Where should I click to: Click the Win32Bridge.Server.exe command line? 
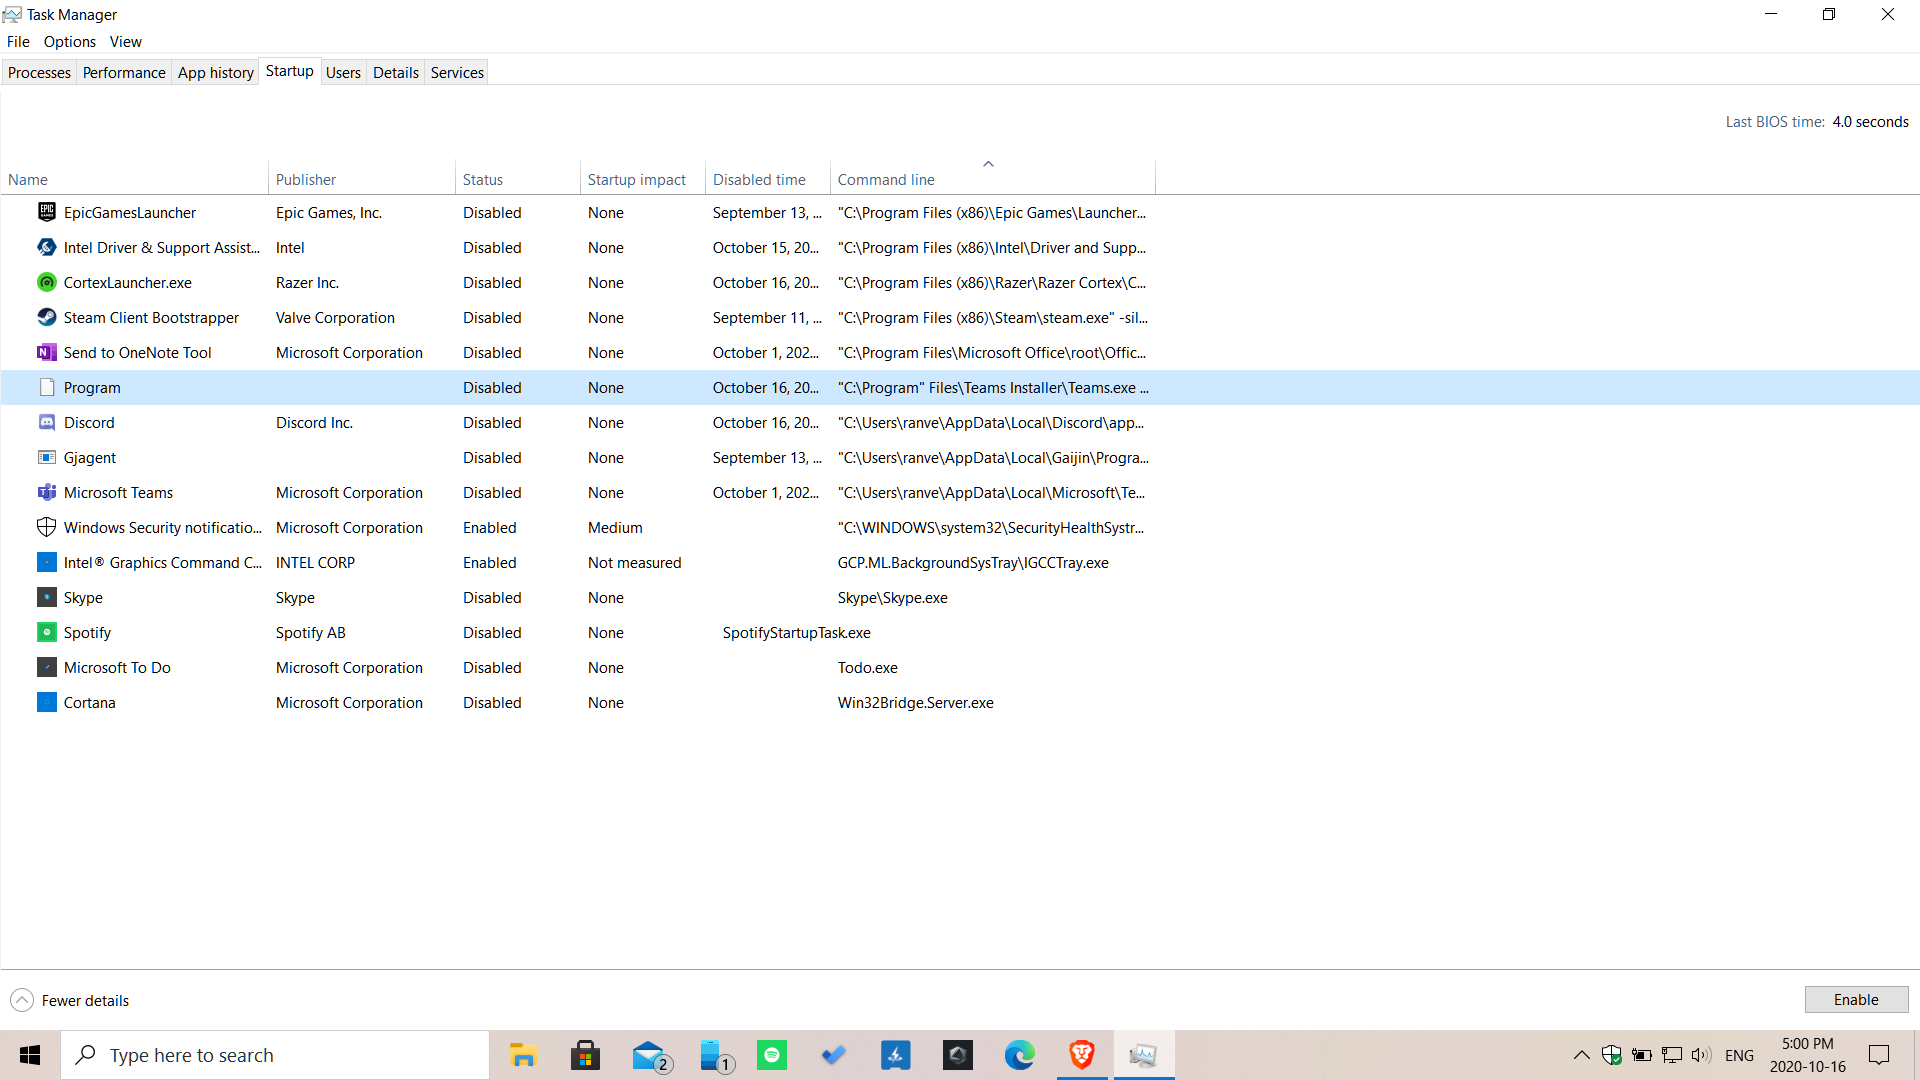point(915,702)
